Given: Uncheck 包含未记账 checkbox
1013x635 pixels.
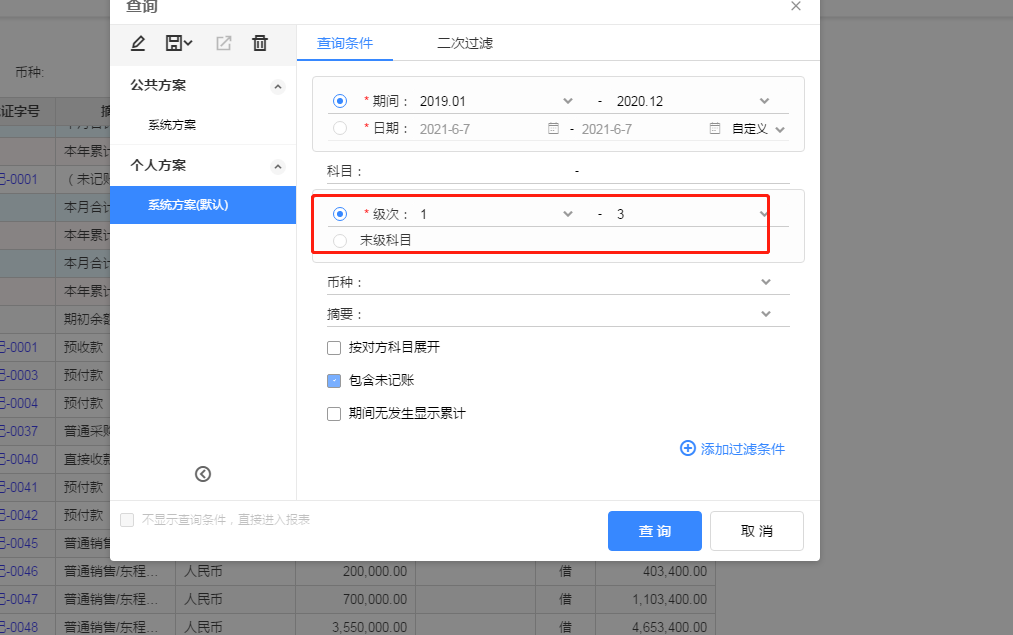Looking at the screenshot, I should pyautogui.click(x=334, y=381).
